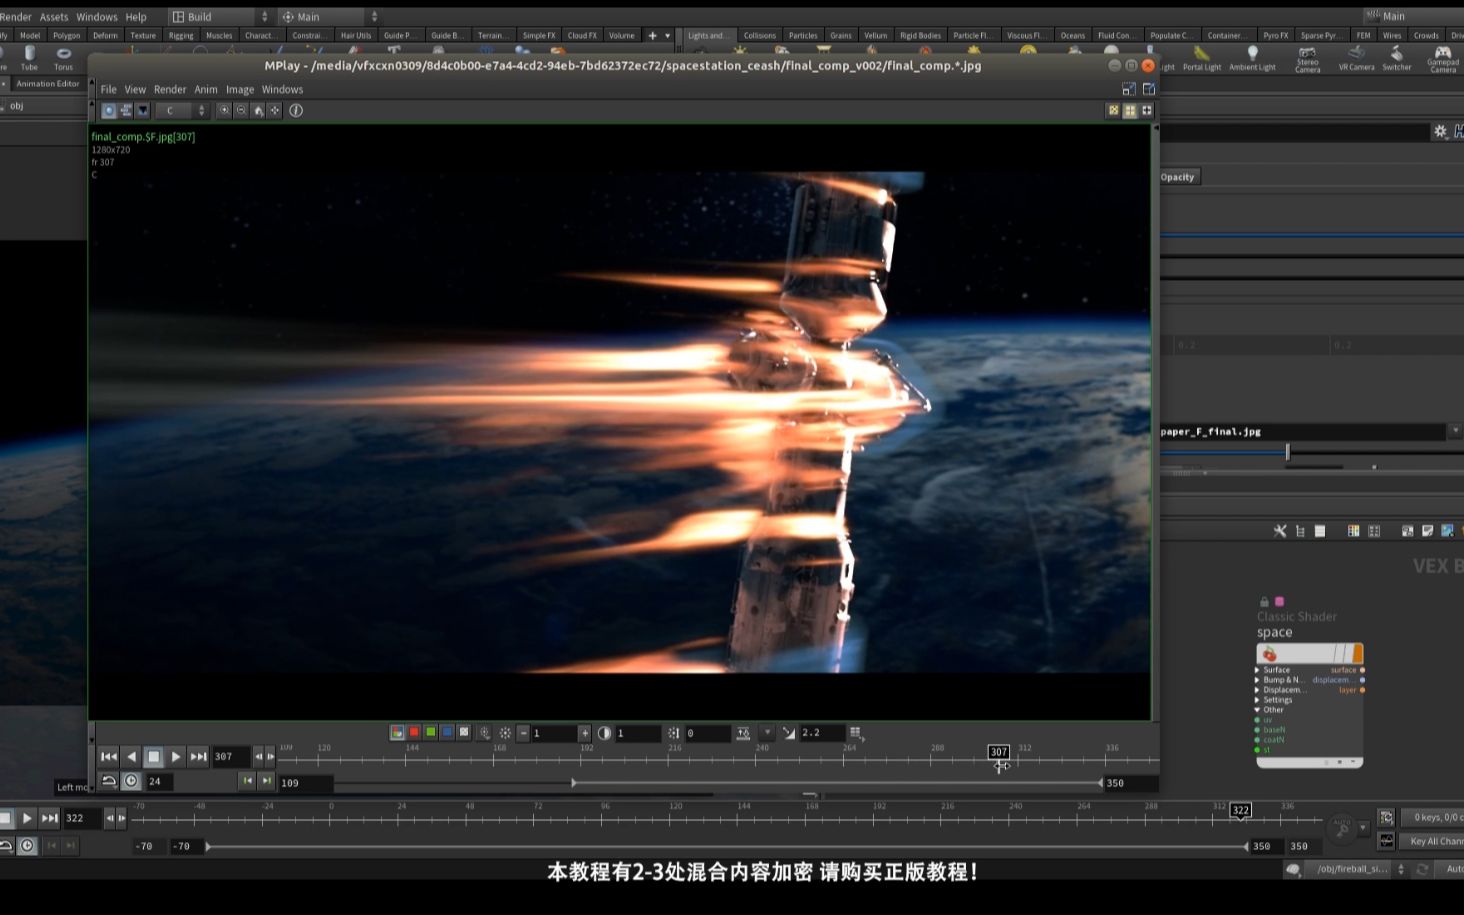The width and height of the screenshot is (1464, 915).
Task: Show alpha channel in MPlay
Action: (464, 733)
